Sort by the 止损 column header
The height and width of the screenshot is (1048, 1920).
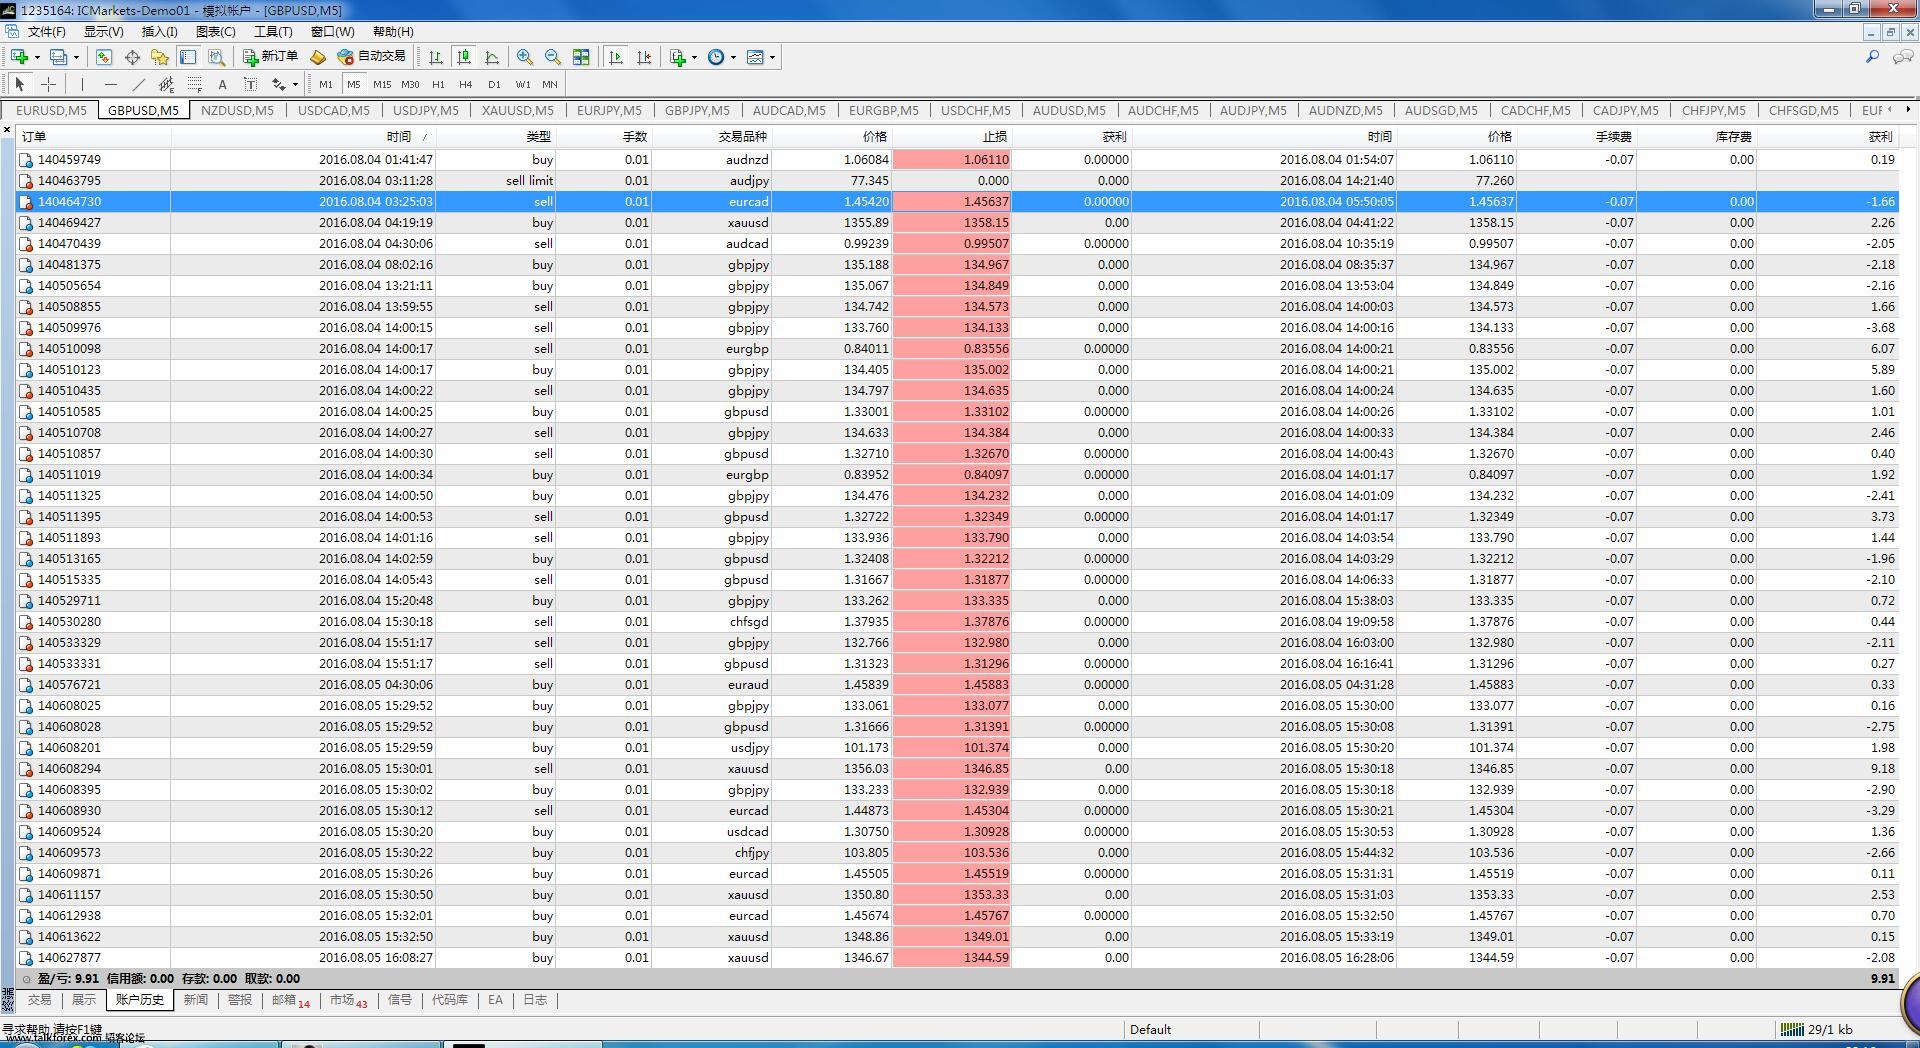point(951,136)
